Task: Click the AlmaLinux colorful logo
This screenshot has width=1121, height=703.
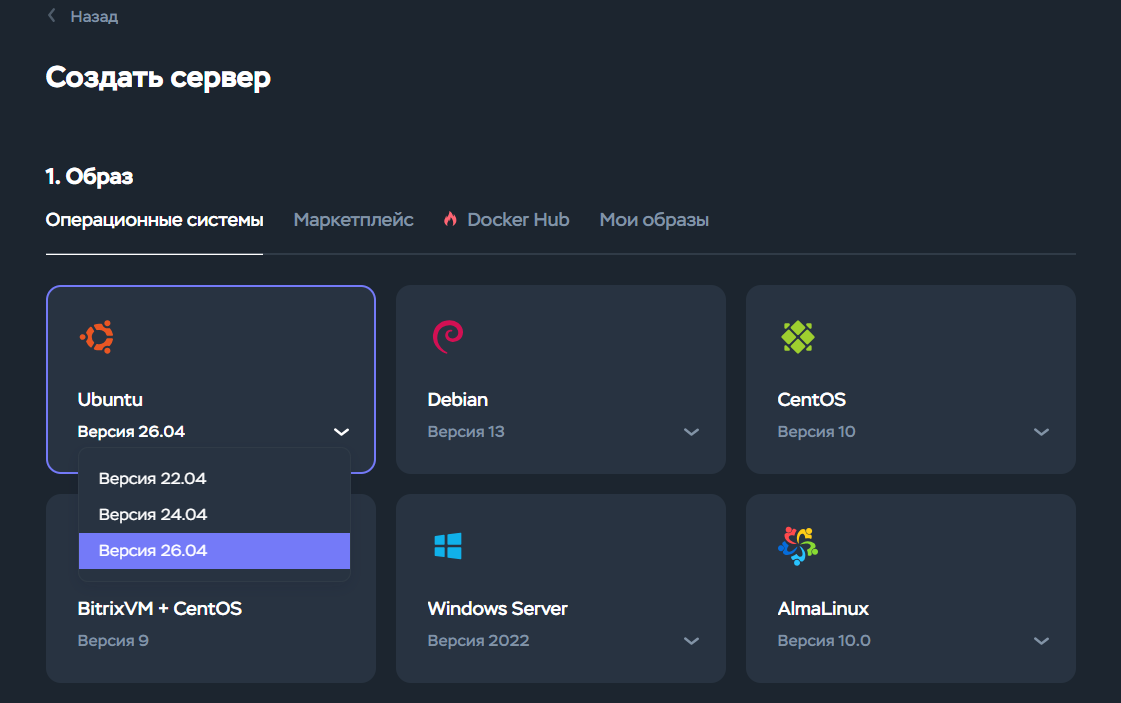Action: tap(798, 546)
